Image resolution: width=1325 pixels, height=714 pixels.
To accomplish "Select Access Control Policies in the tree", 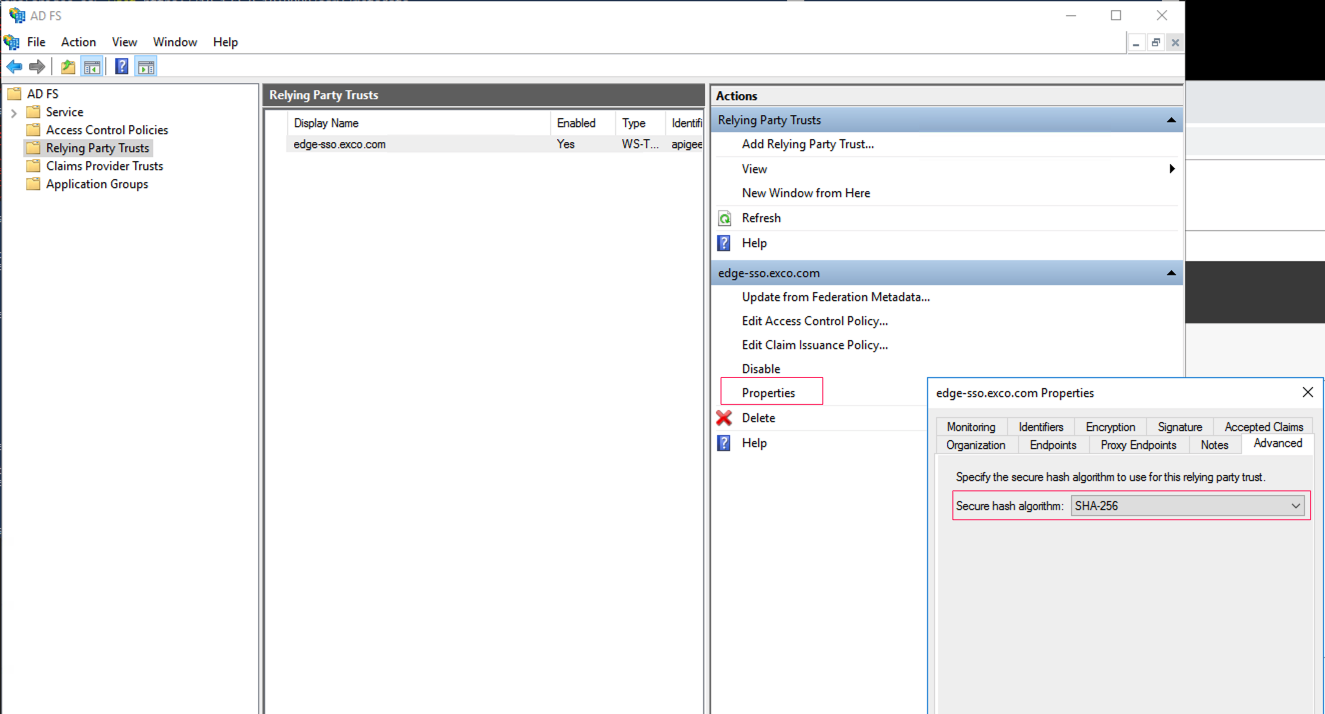I will 106,130.
